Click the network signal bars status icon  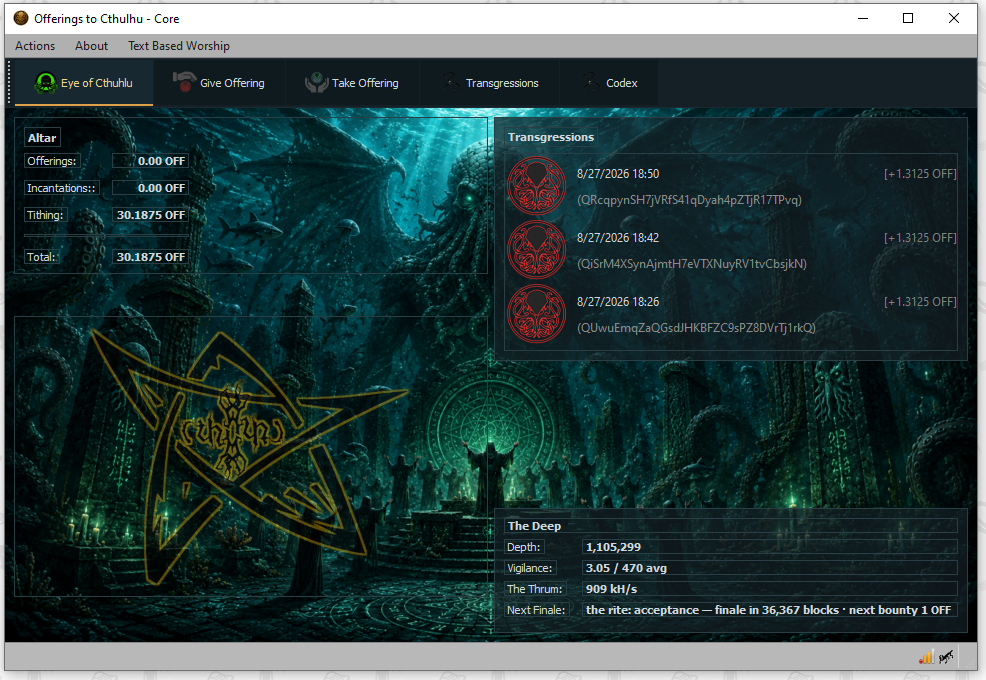click(926, 657)
